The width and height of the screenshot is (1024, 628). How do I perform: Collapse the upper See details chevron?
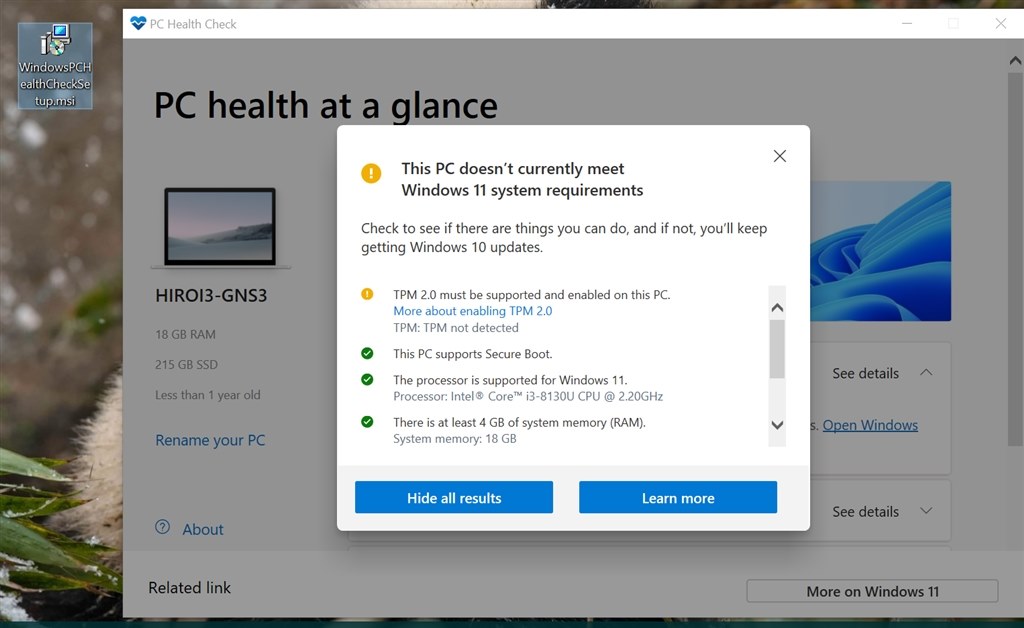[x=926, y=373]
